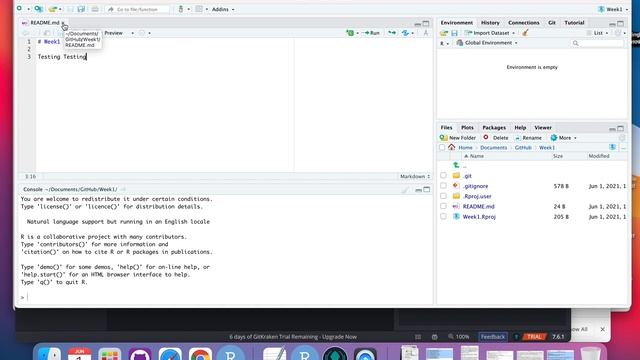Click the Week1 breadcrumb link
Viewport: 640px width, 360px height.
click(547, 147)
